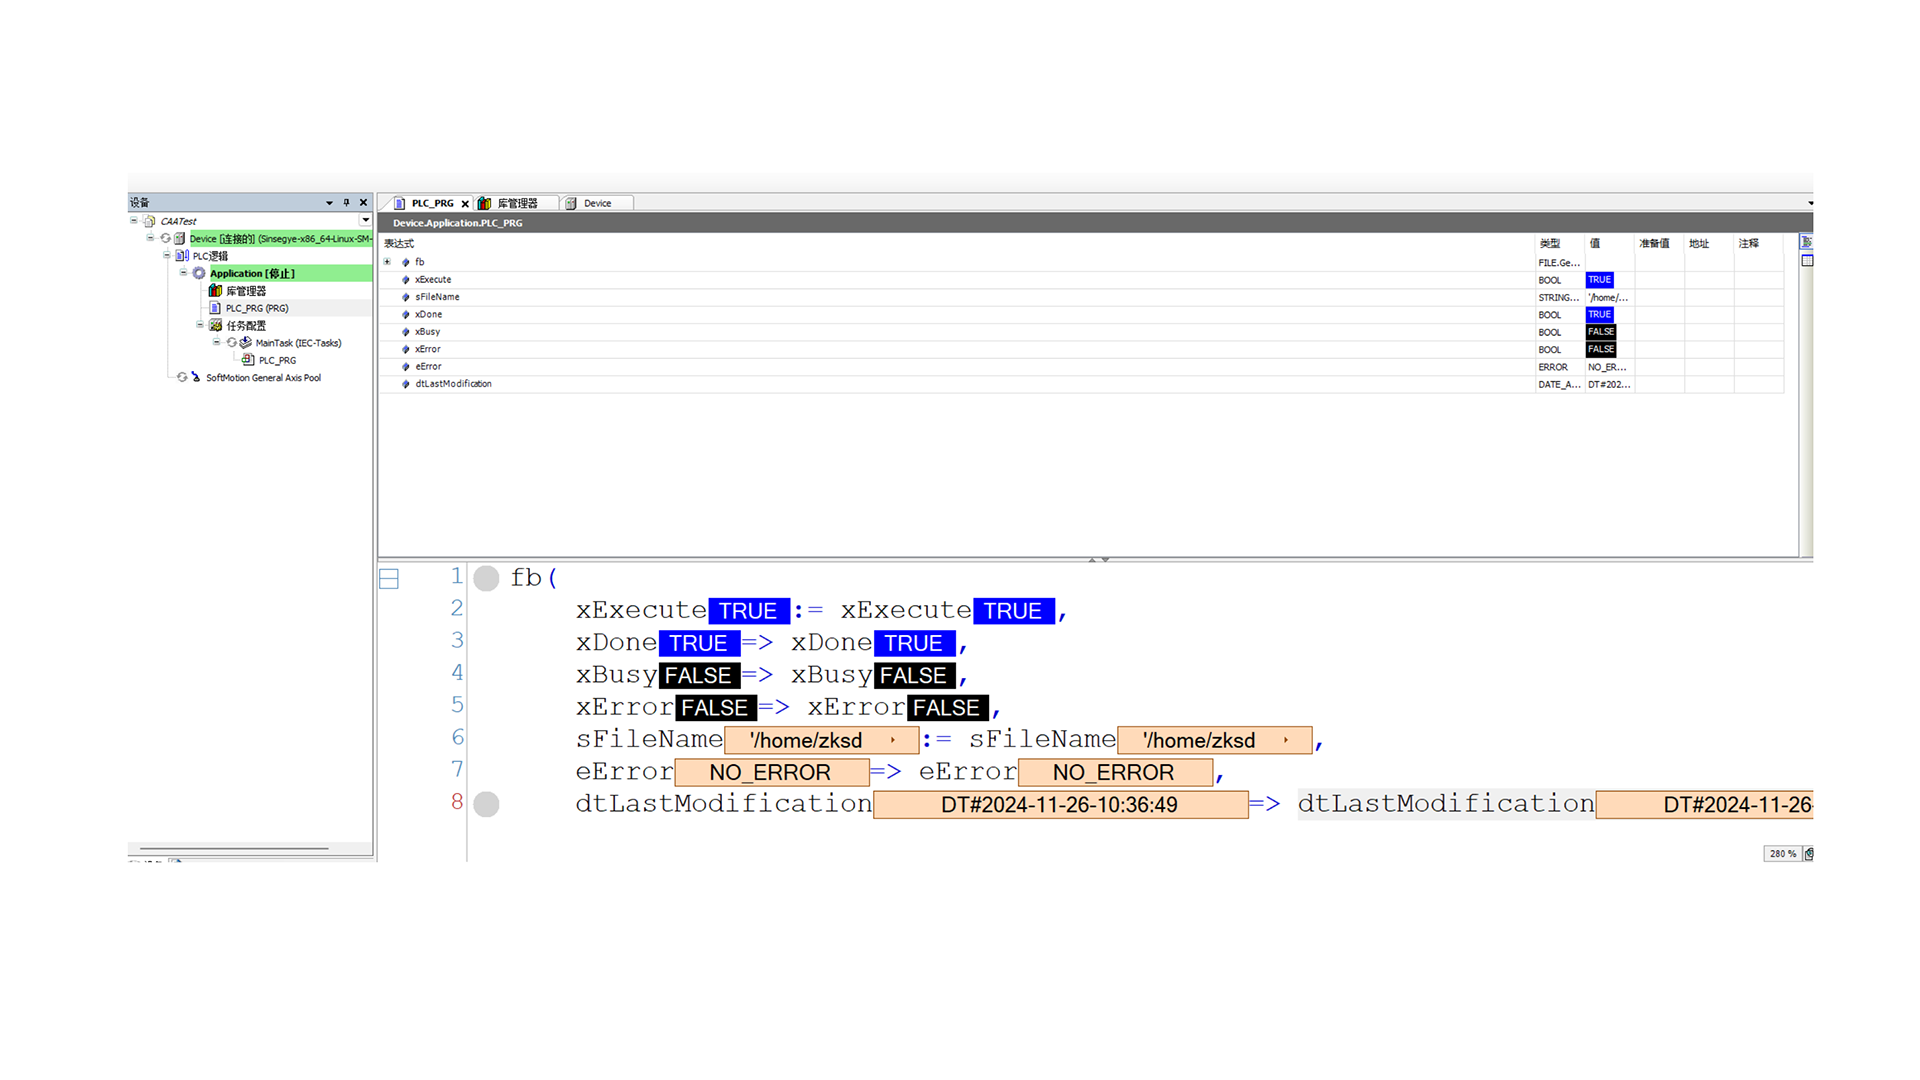The image size is (1920, 1080).
Task: Collapse the Device tree node
Action: [x=151, y=238]
